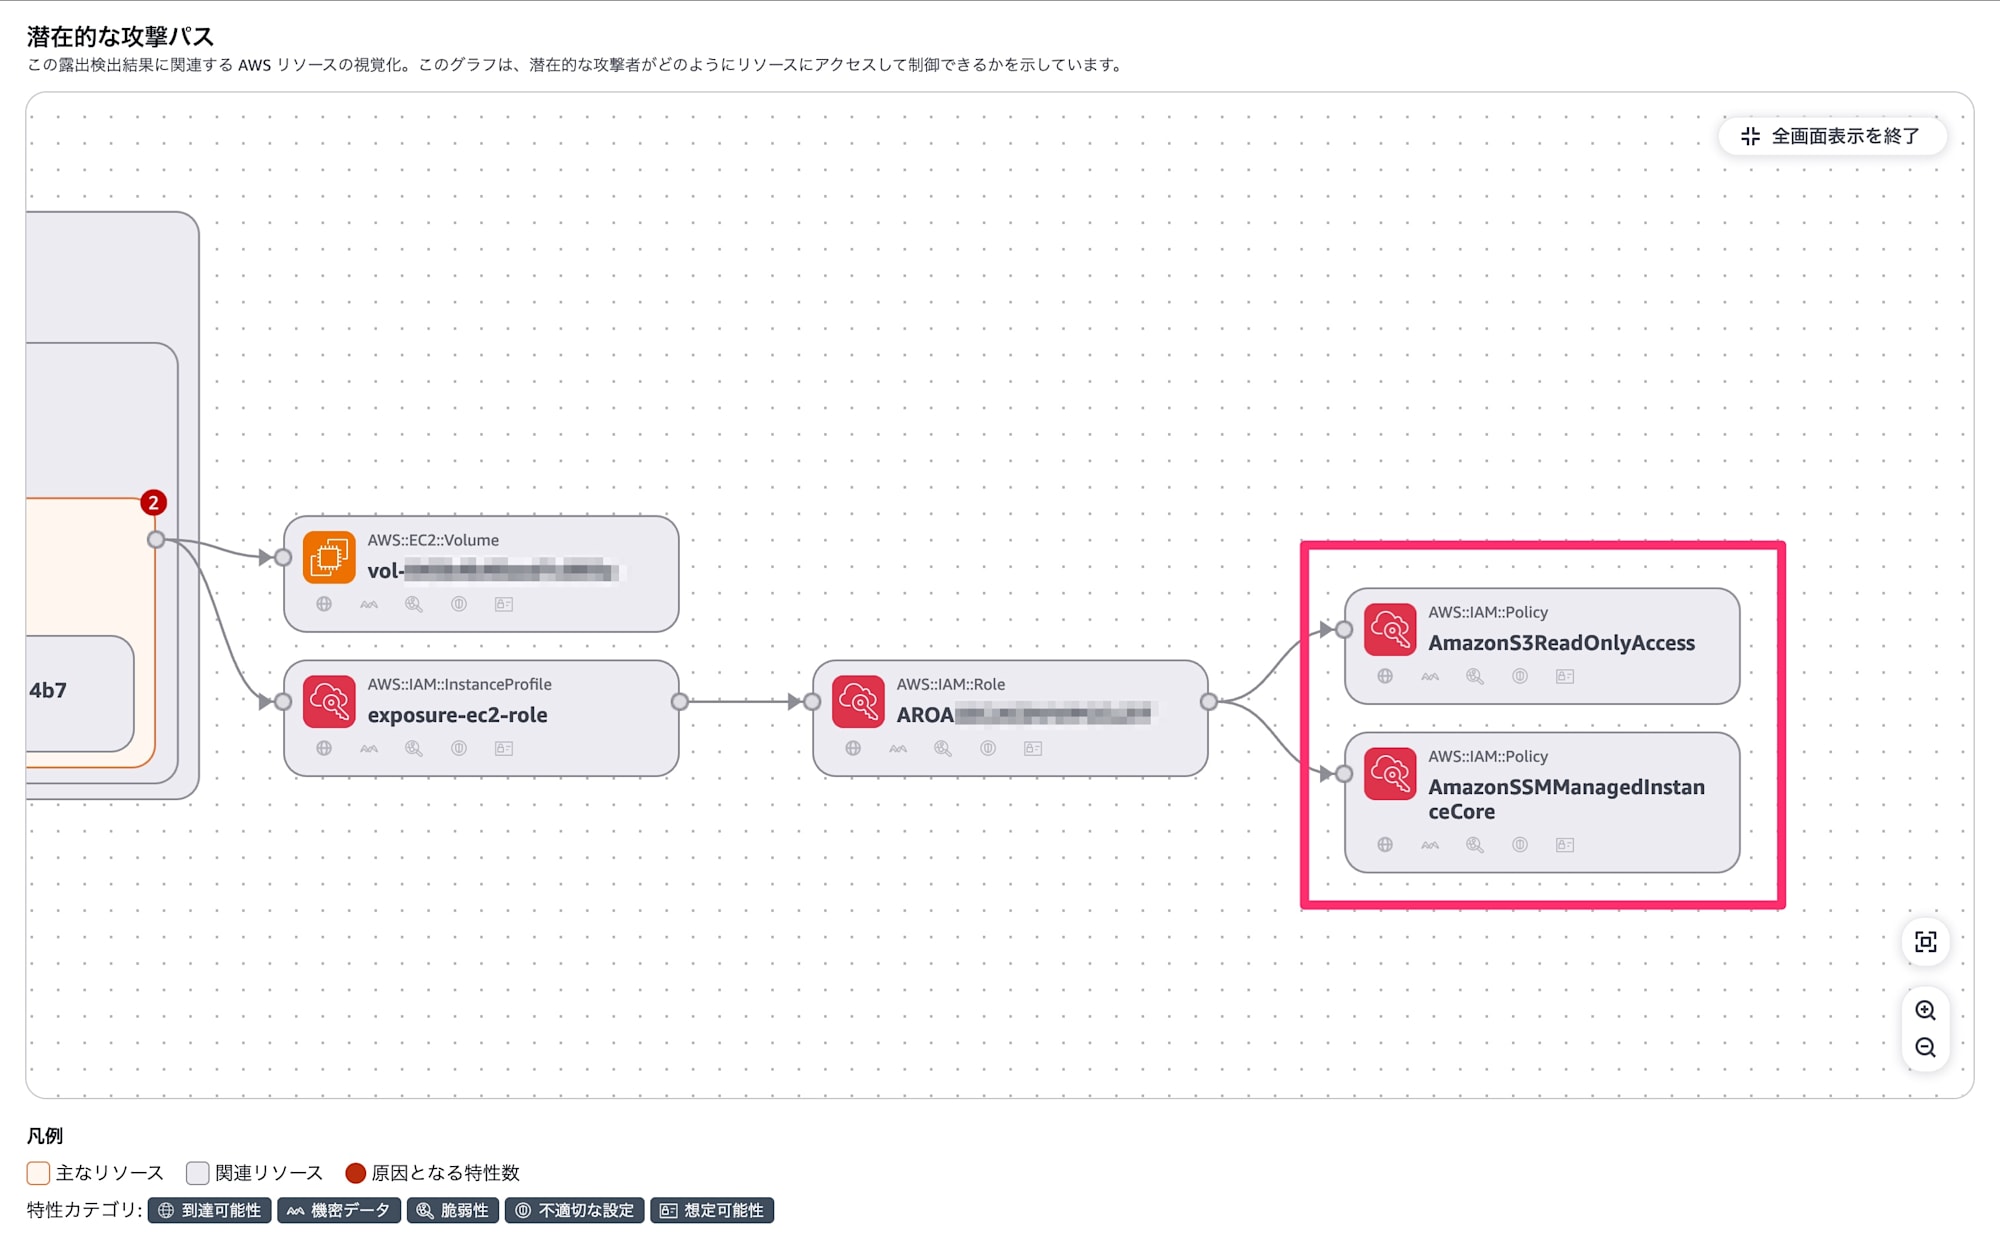Click the output connector of exposure-ec2-role node
The width and height of the screenshot is (2000, 1250).
tap(680, 702)
